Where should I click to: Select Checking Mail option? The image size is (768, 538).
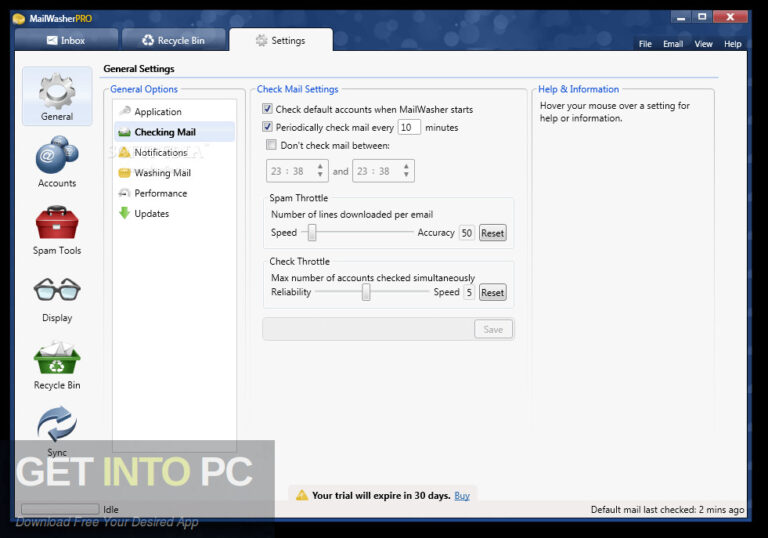pos(174,132)
